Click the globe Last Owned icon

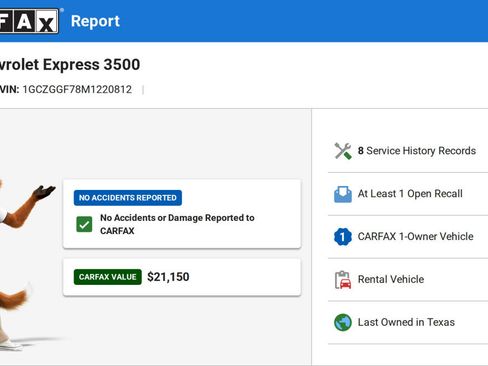click(x=343, y=322)
